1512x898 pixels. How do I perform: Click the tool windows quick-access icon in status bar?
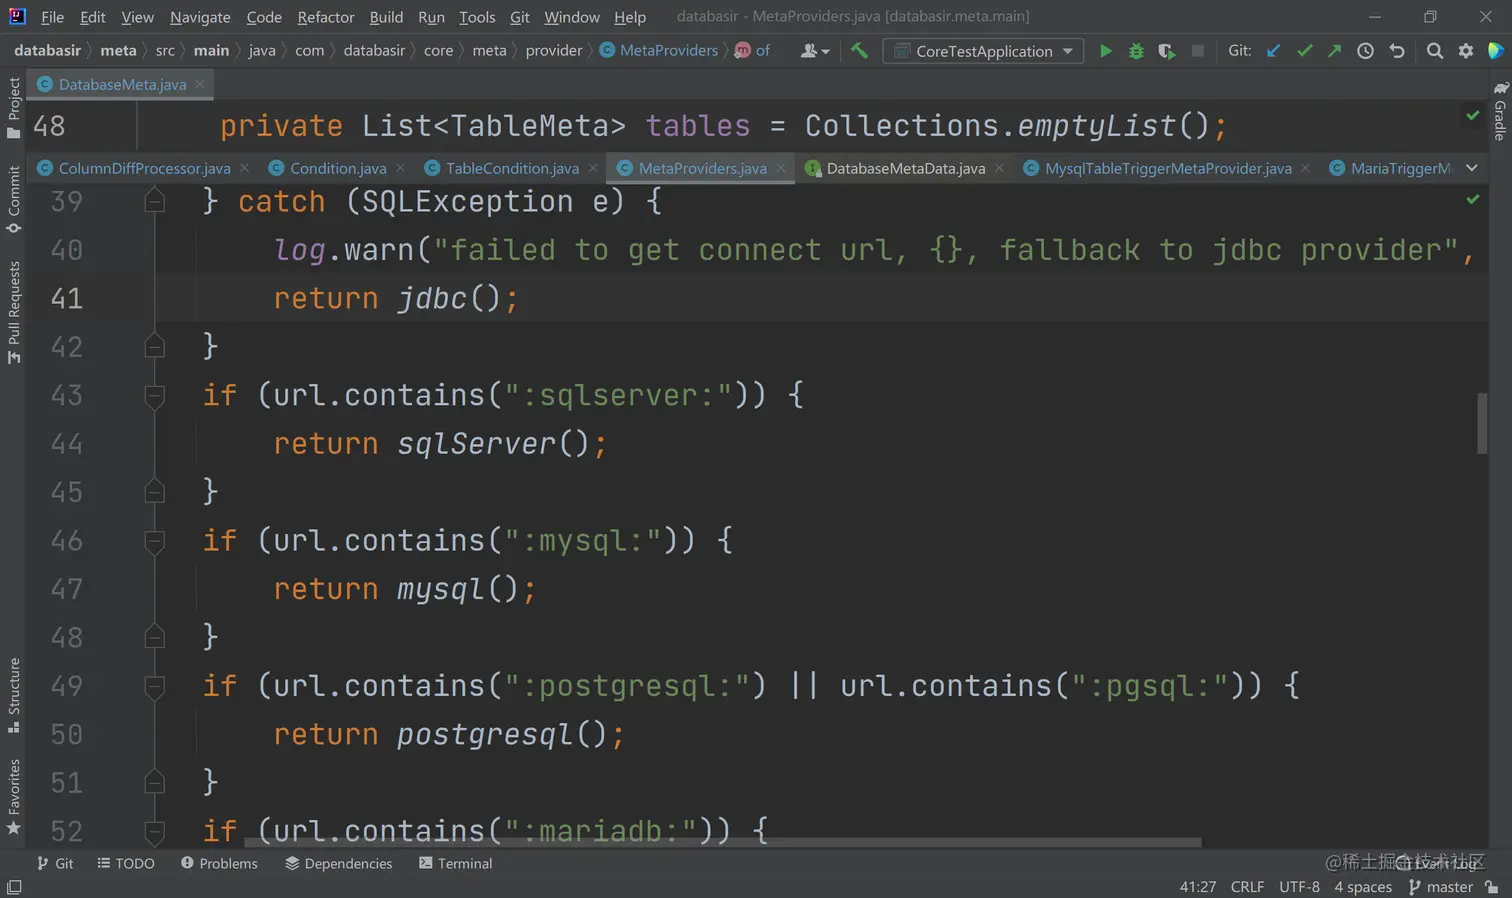click(14, 887)
